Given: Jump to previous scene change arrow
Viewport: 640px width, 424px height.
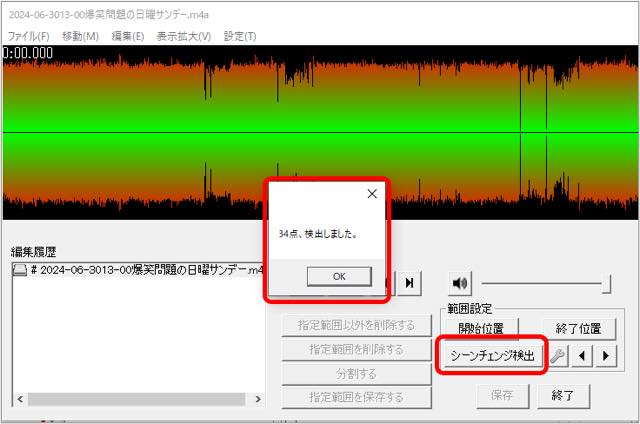Looking at the screenshot, I should [582, 356].
